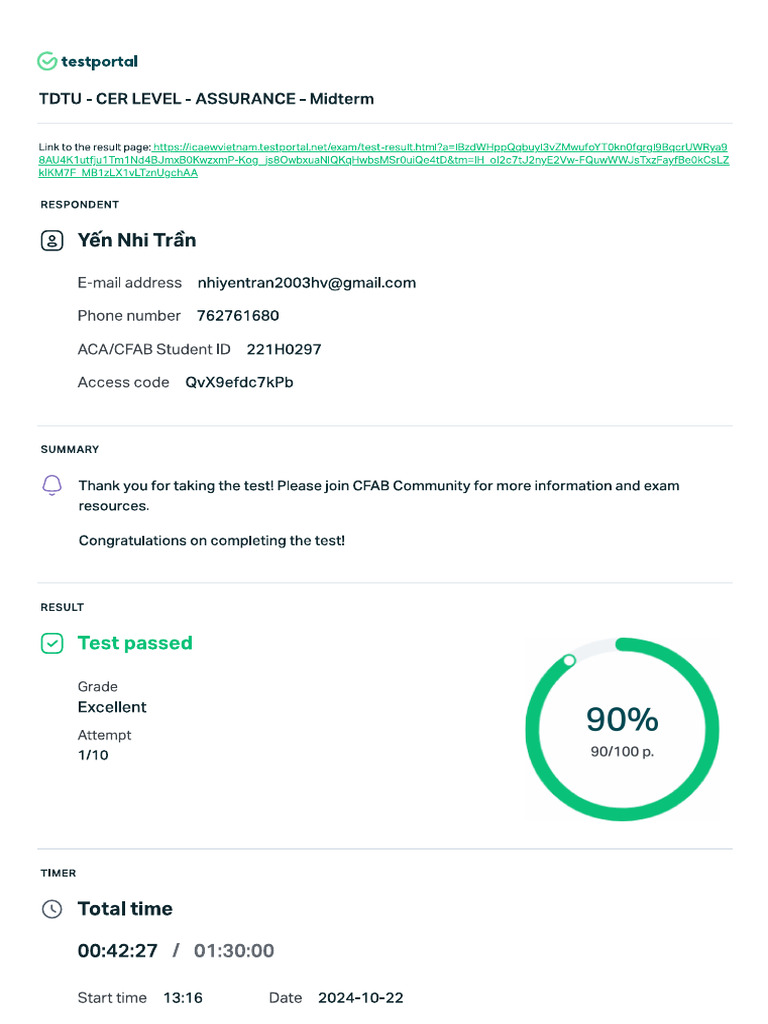Viewport: 768px width, 1024px height.
Task: Click the date 2024-10-22
Action: [x=360, y=998]
